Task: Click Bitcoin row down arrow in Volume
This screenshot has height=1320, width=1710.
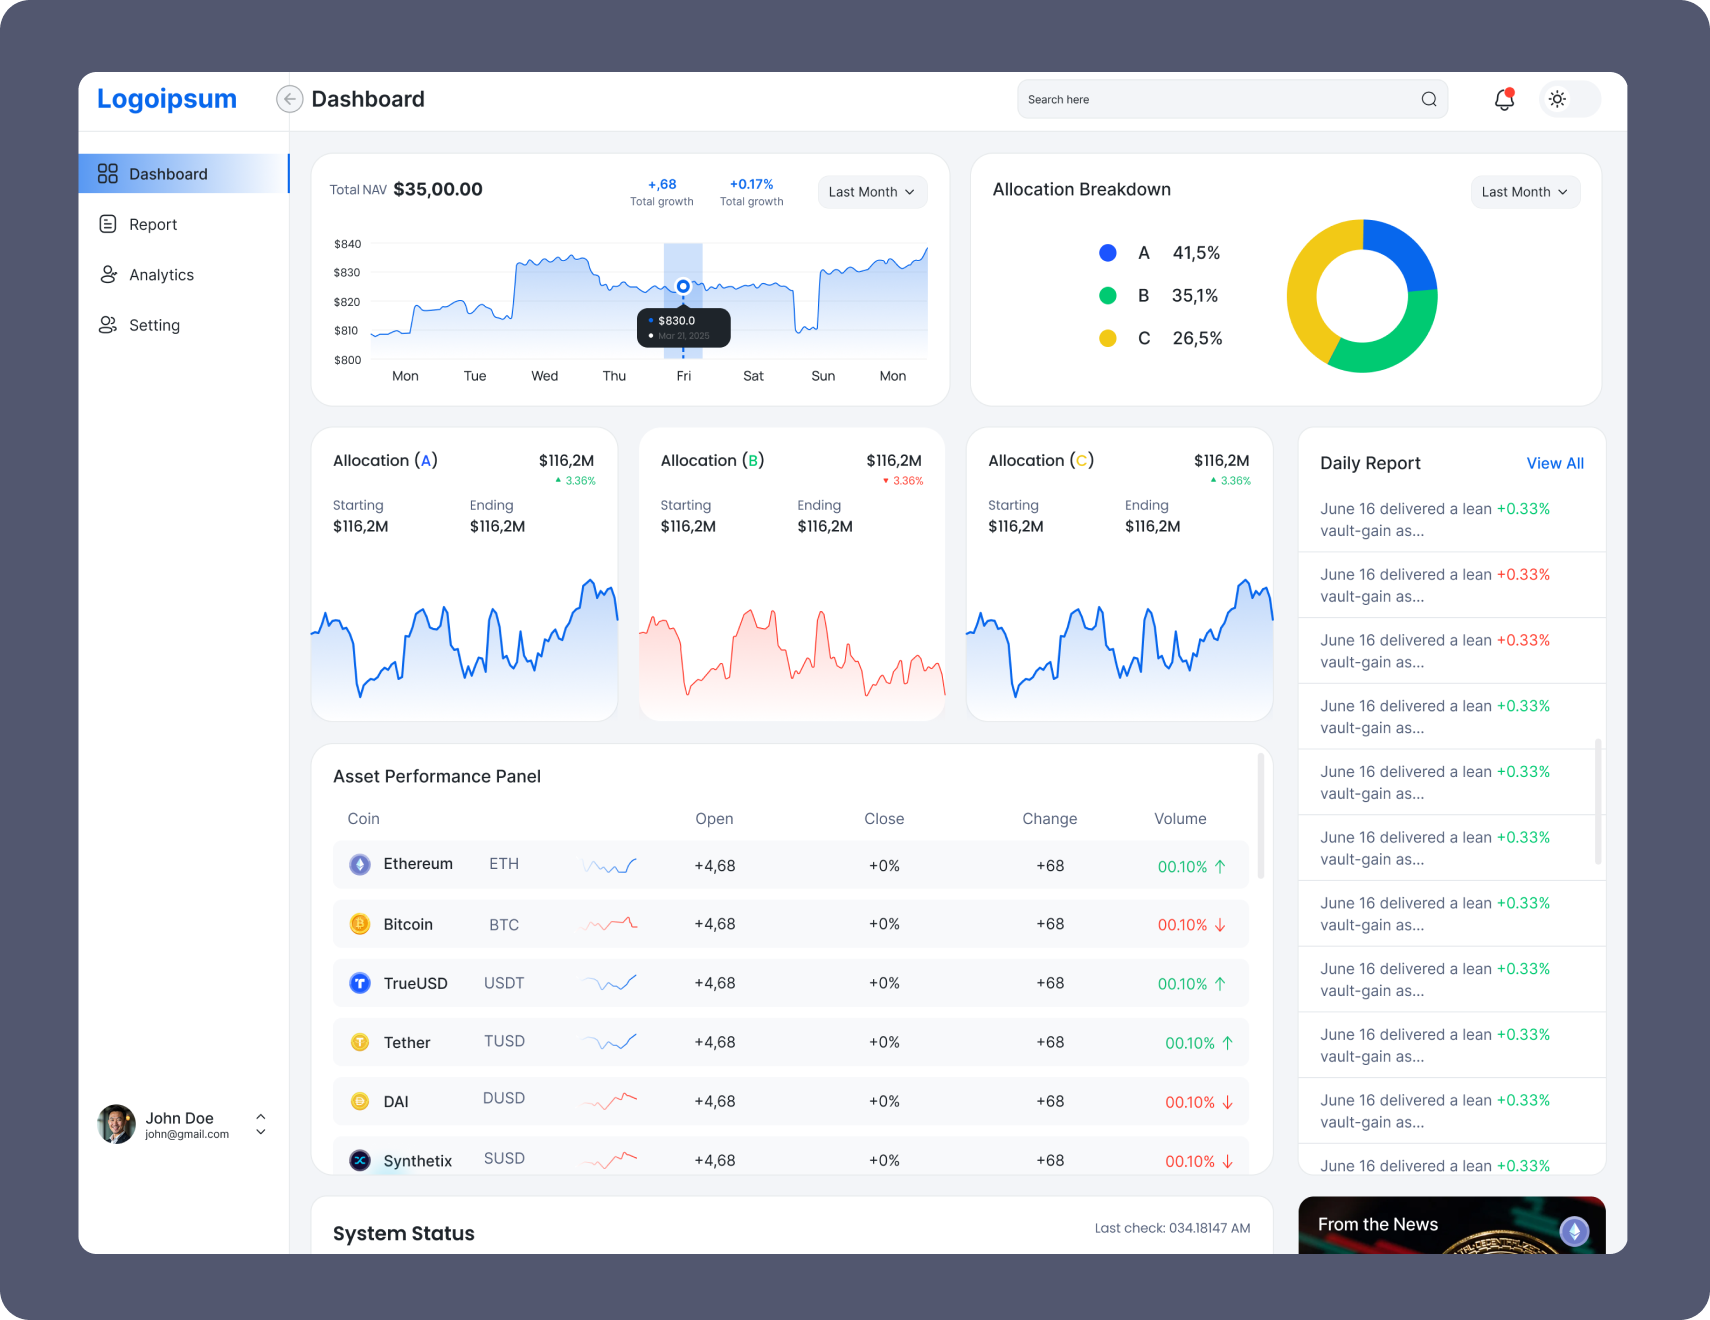Action: pos(1220,925)
